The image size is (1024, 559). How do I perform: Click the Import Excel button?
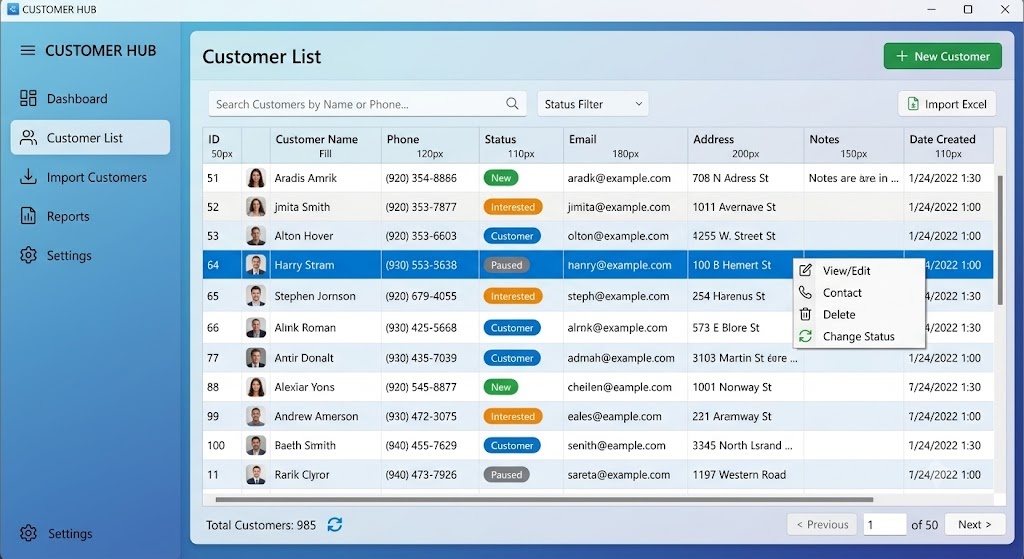pos(947,104)
